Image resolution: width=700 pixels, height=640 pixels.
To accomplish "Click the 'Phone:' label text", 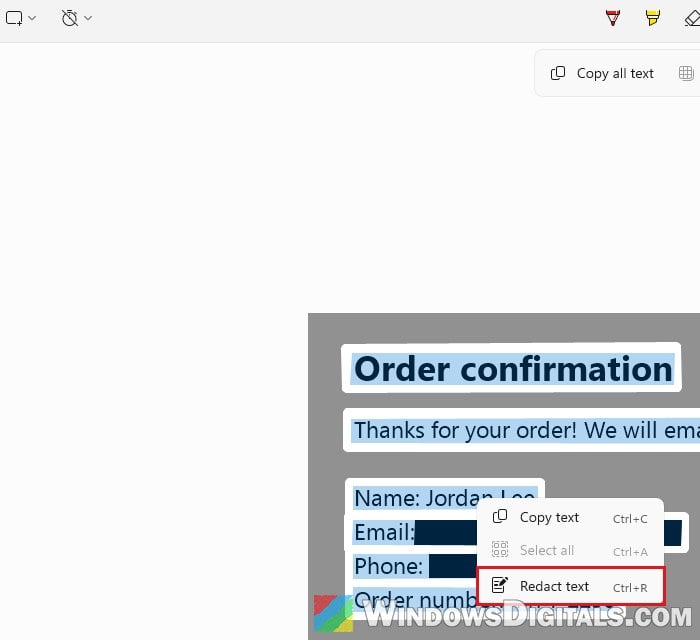I will point(388,566).
